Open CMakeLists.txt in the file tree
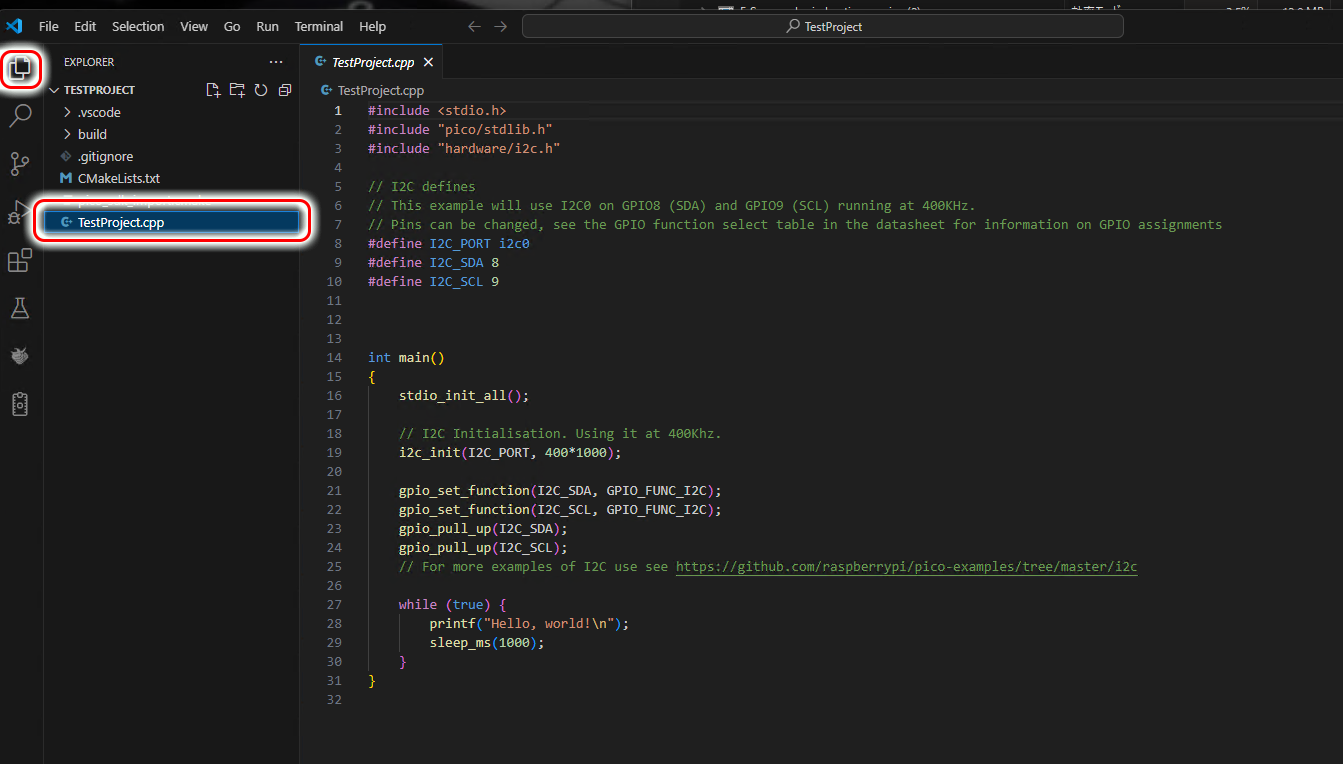Image resolution: width=1343 pixels, height=764 pixels. 118,178
